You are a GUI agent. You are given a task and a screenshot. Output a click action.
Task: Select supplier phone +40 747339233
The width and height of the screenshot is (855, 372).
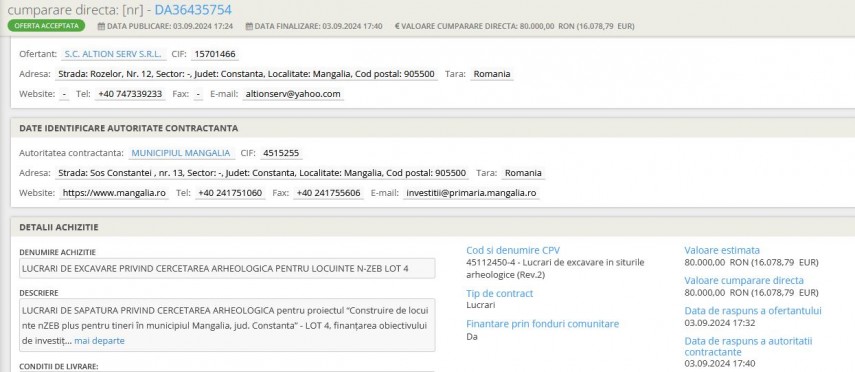130,94
